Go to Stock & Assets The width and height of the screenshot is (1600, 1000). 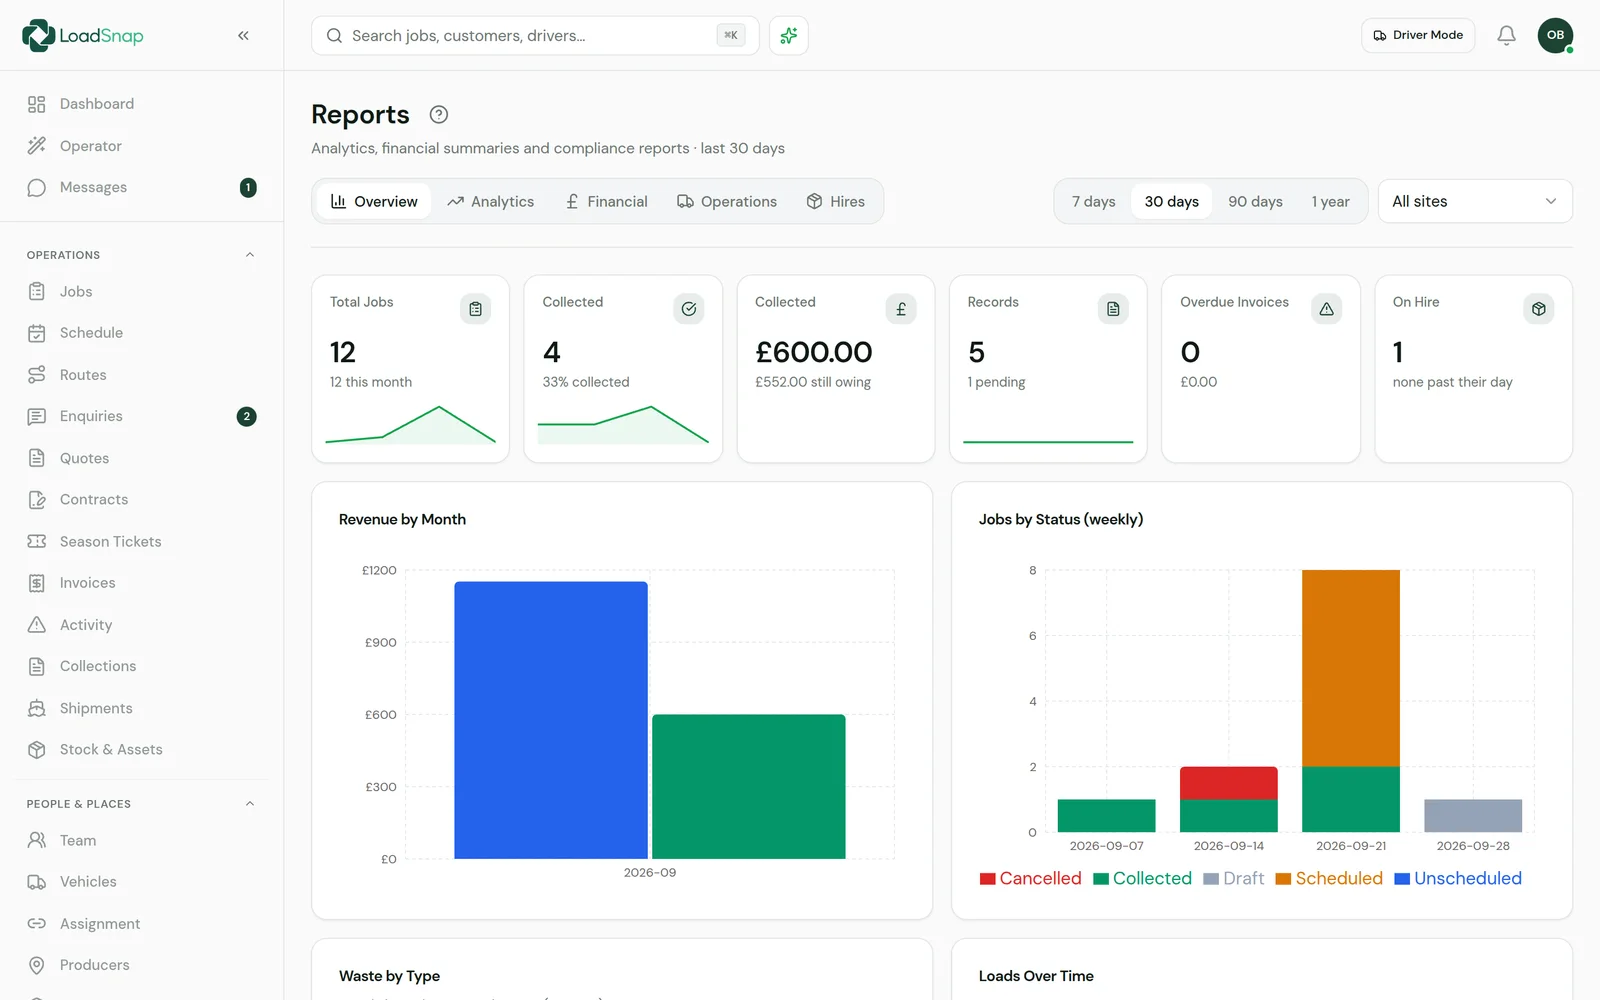(x=141, y=749)
